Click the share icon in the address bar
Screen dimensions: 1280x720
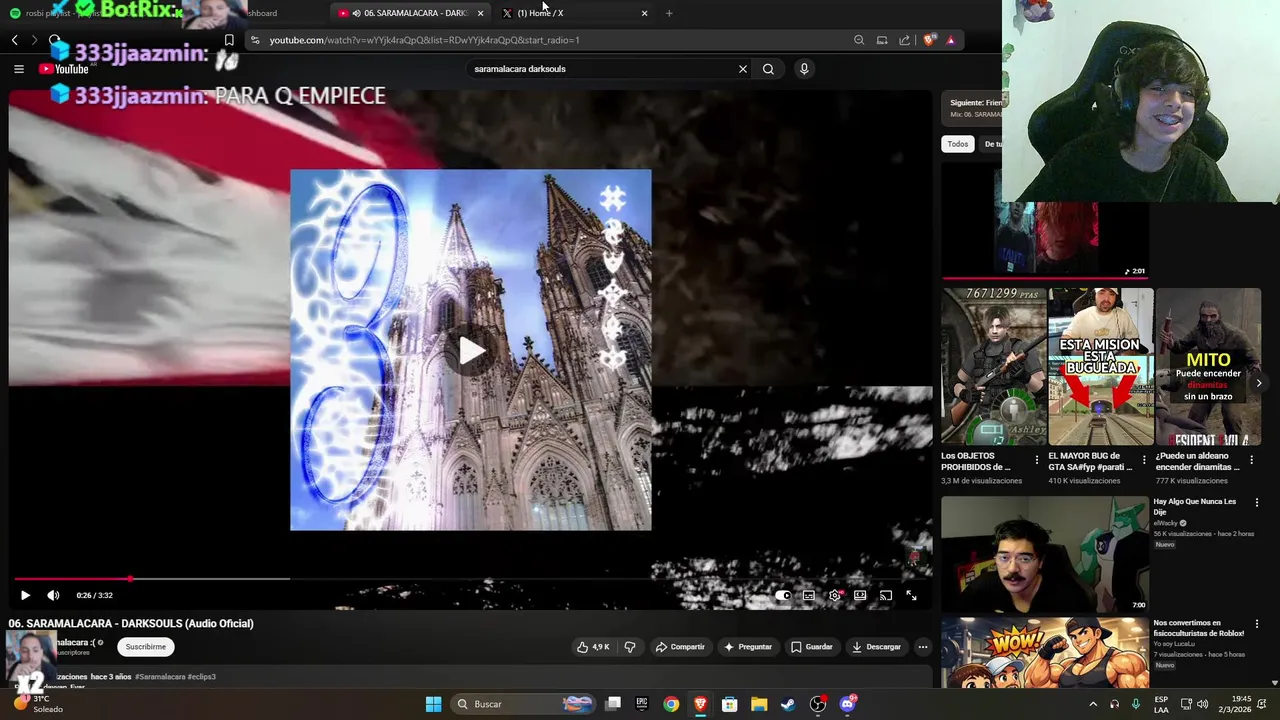904,40
